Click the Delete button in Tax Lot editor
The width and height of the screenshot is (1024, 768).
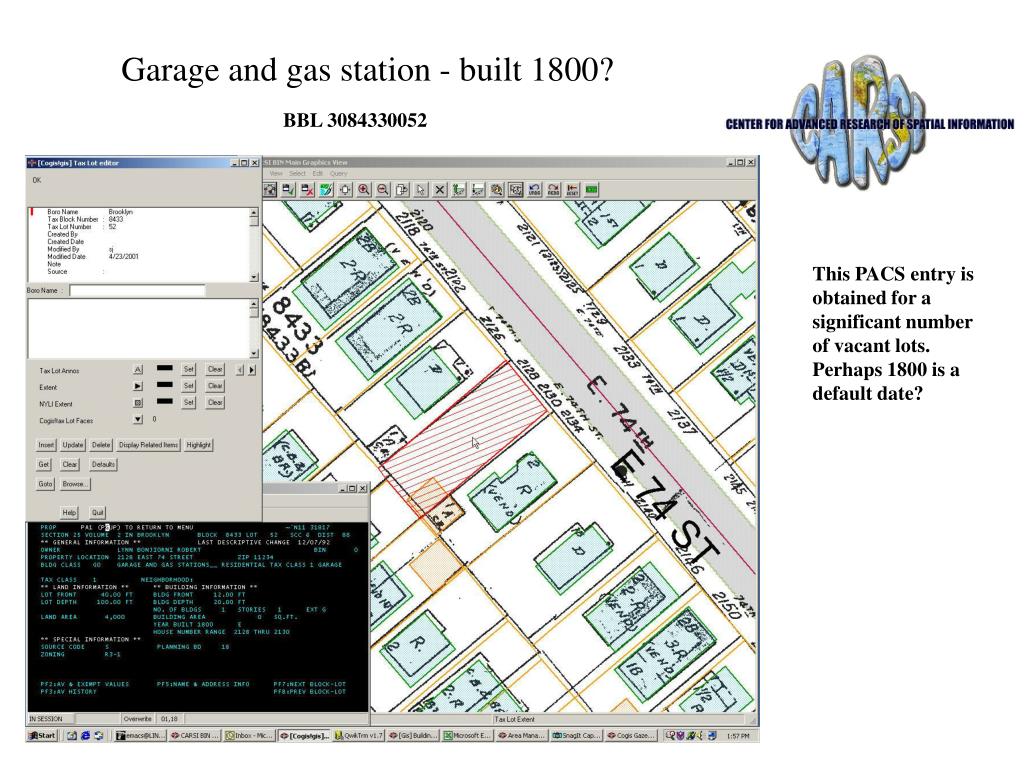coord(101,445)
